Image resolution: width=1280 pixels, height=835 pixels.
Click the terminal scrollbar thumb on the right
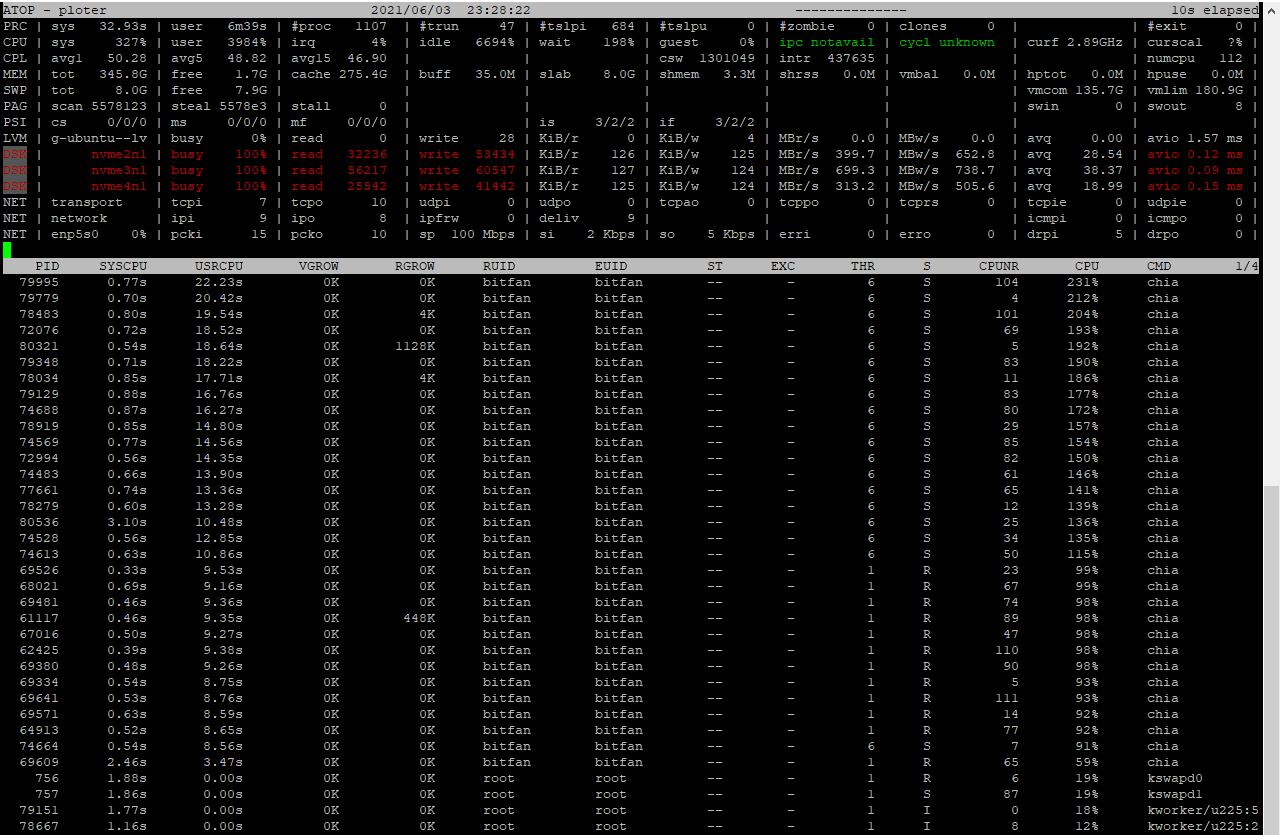click(x=1272, y=662)
